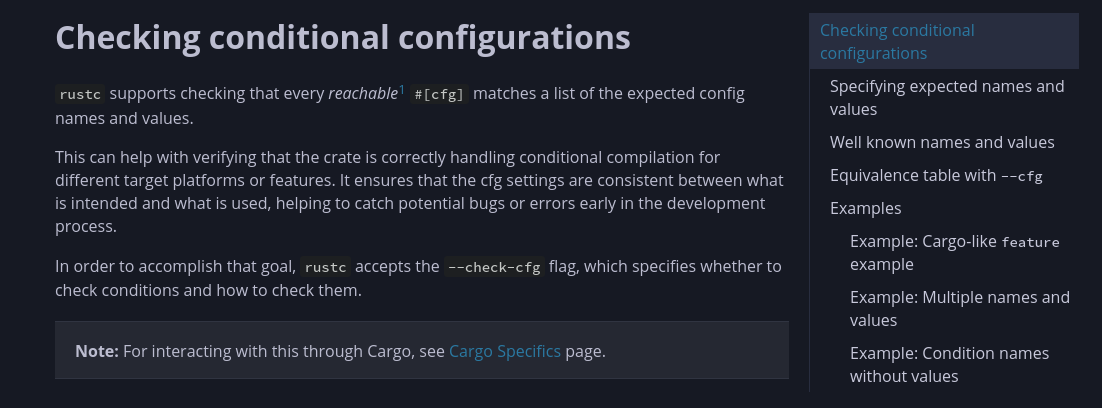Open footnote 1 next to 'reachable'
This screenshot has height=408, width=1102.
[402, 90]
